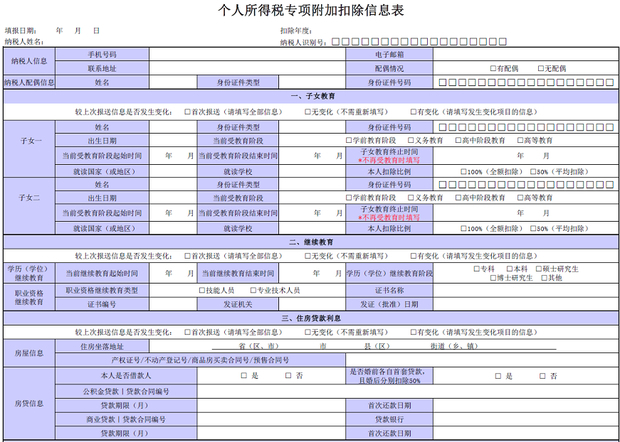The height and width of the screenshot is (442, 620).
Task: Click the 职业资格继续教育类型 label
Action: click(102, 291)
